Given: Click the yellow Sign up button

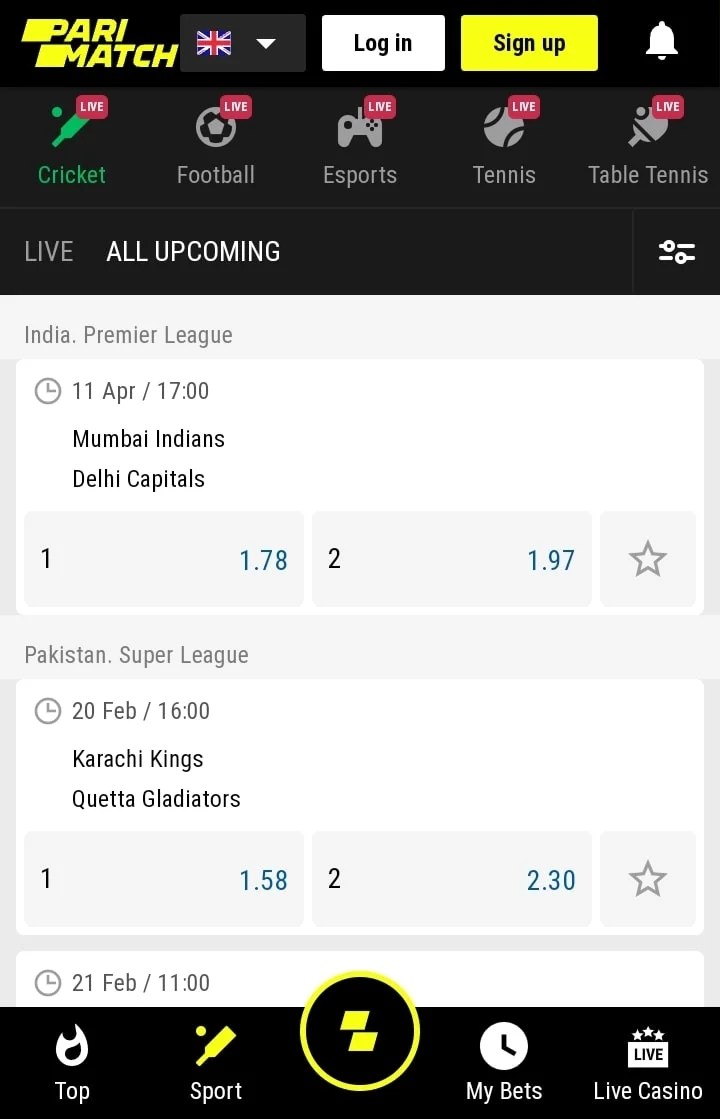Looking at the screenshot, I should [529, 43].
